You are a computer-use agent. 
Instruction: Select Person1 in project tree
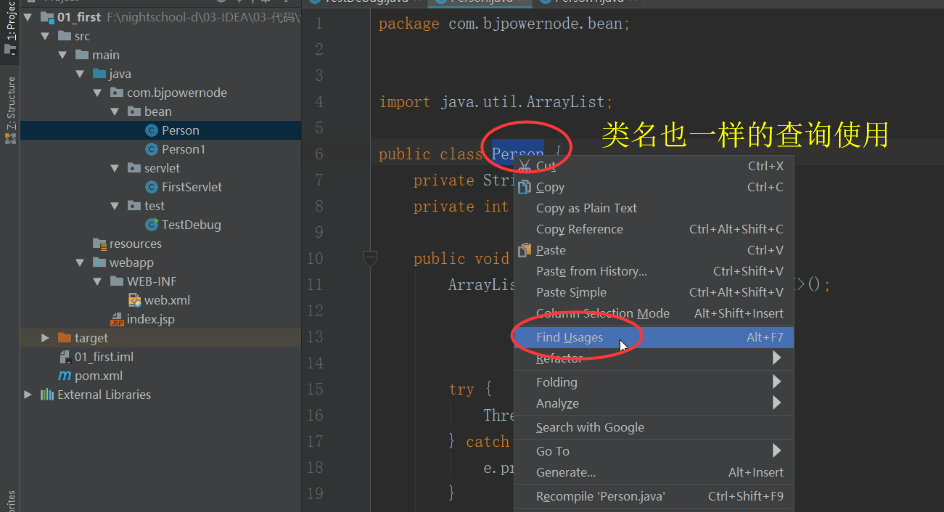coord(183,149)
